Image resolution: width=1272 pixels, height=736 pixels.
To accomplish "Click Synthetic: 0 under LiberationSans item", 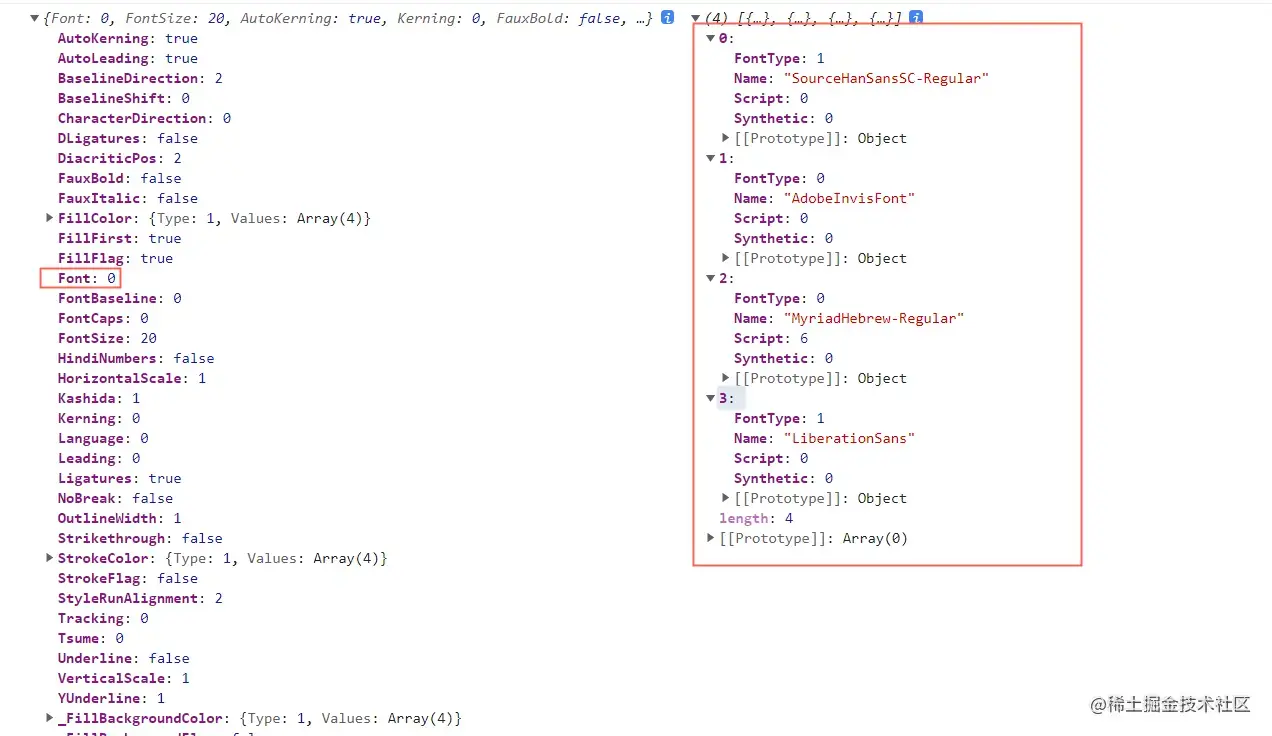I will (x=783, y=478).
